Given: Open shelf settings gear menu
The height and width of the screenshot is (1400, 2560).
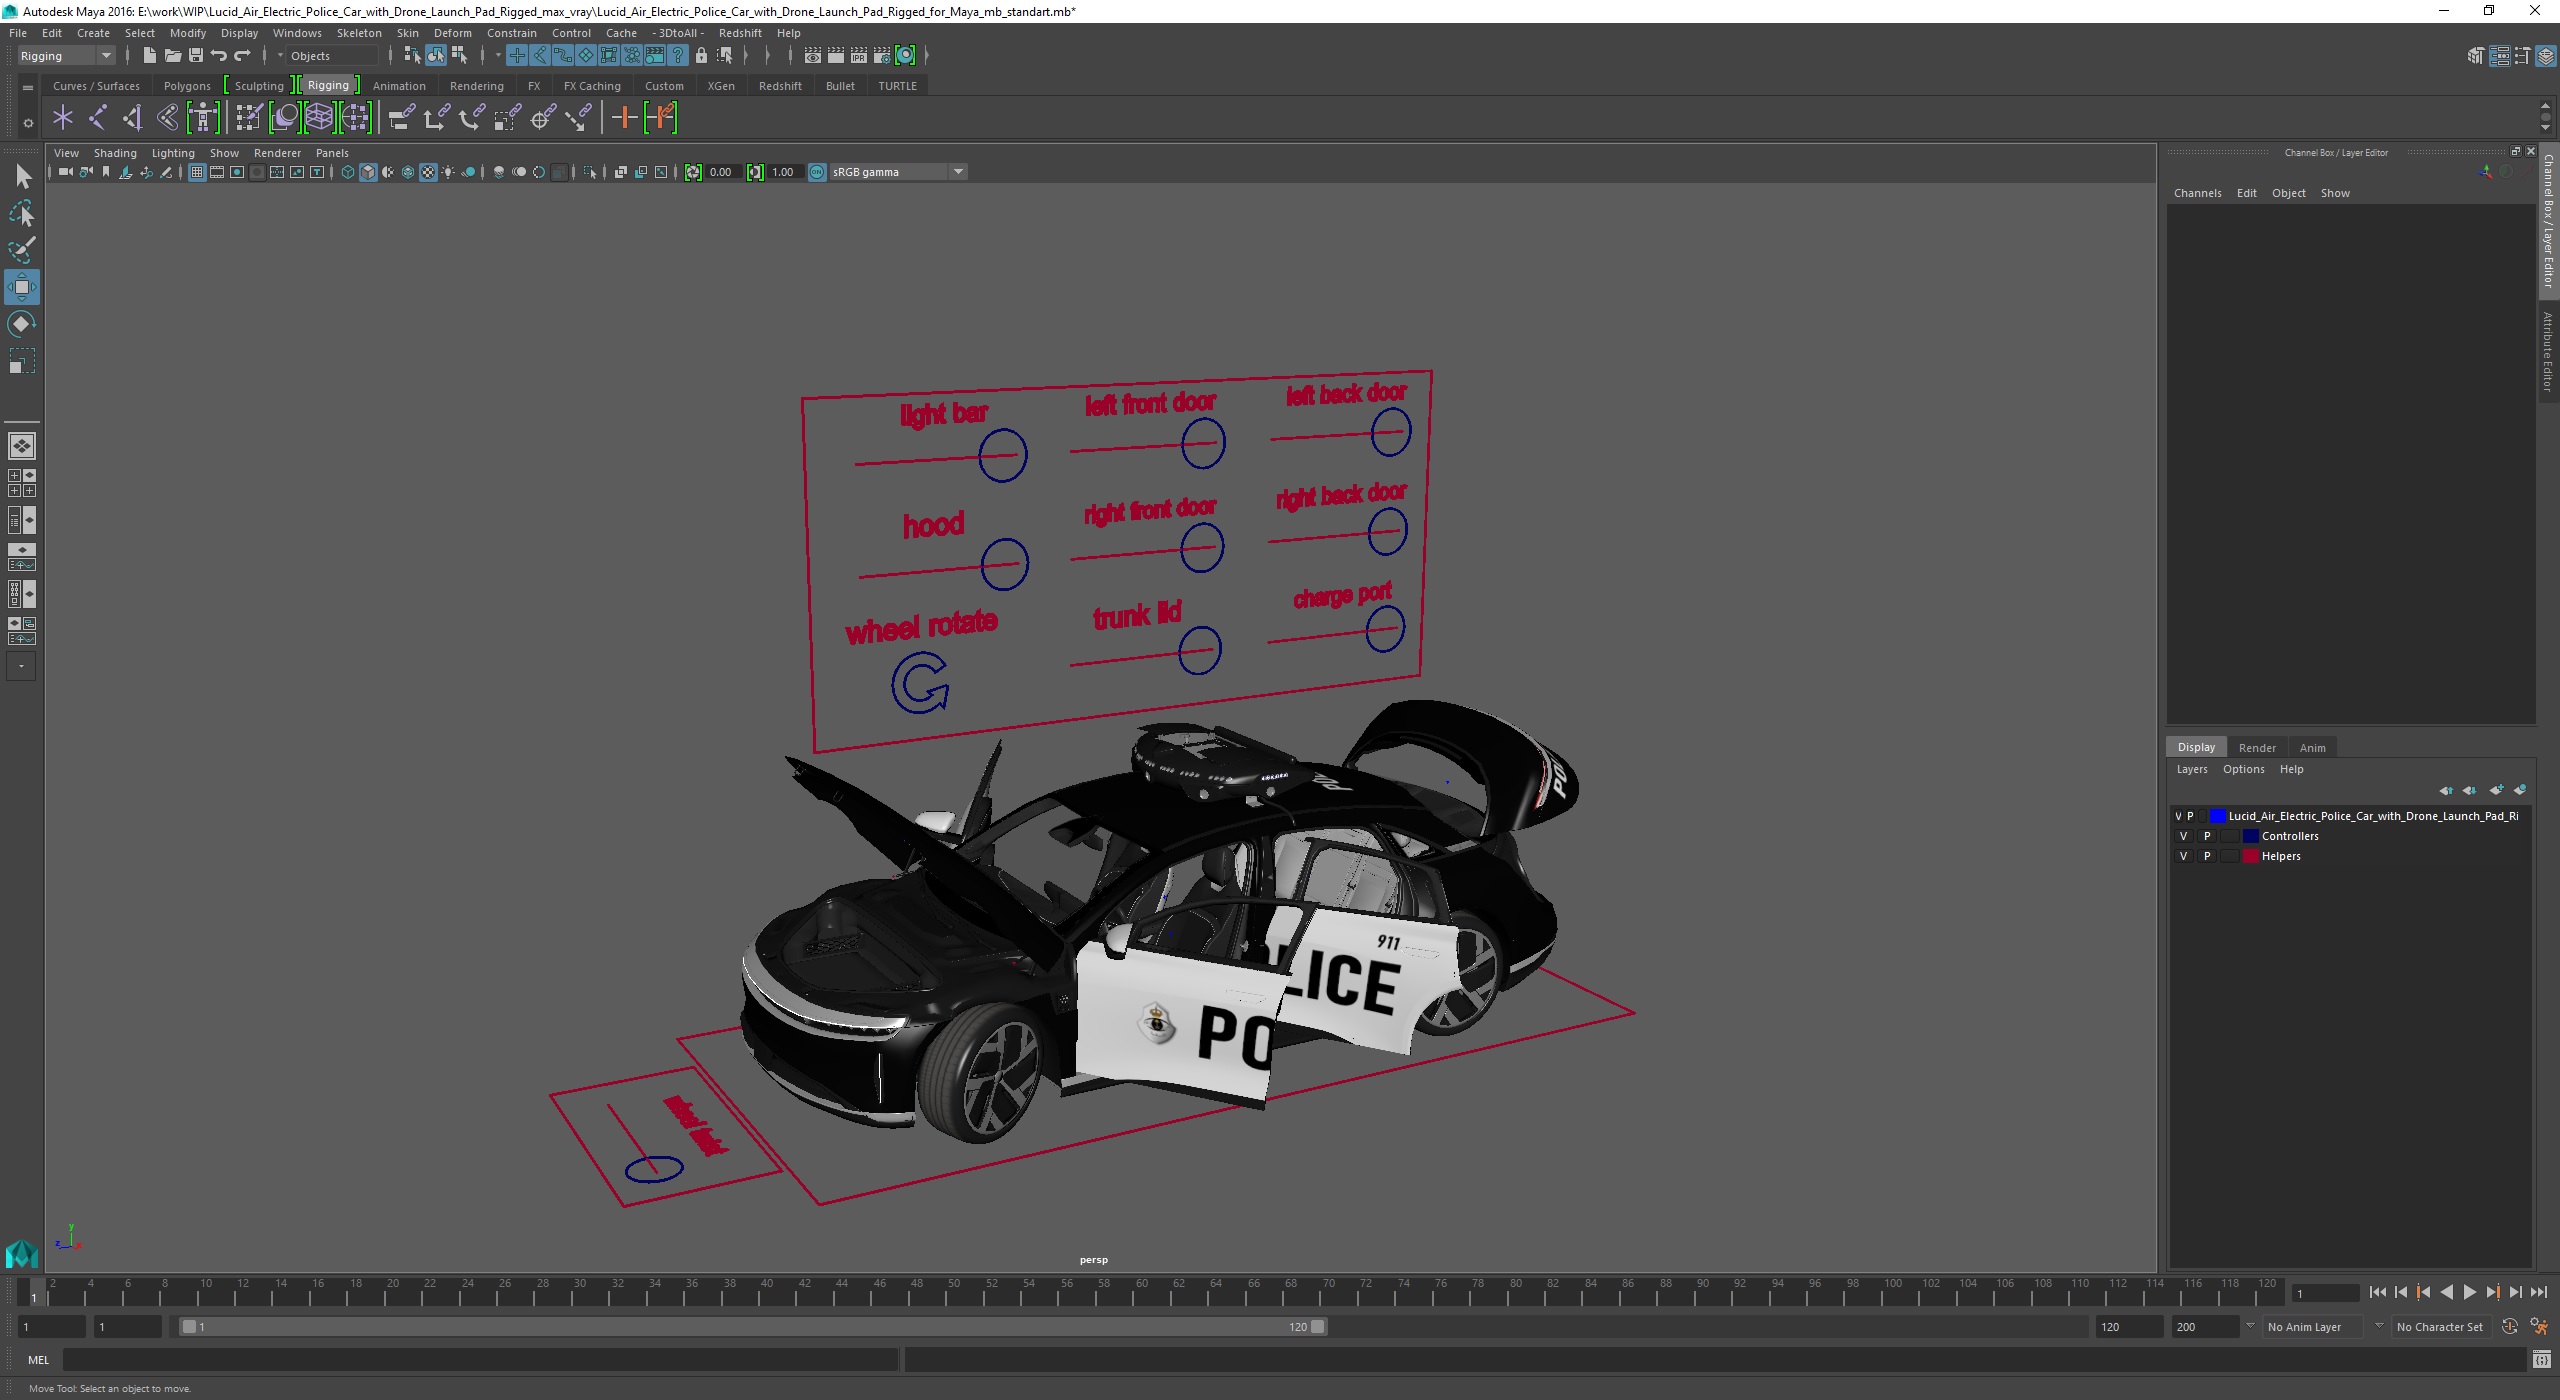Looking at the screenshot, I should pyautogui.click(x=28, y=123).
